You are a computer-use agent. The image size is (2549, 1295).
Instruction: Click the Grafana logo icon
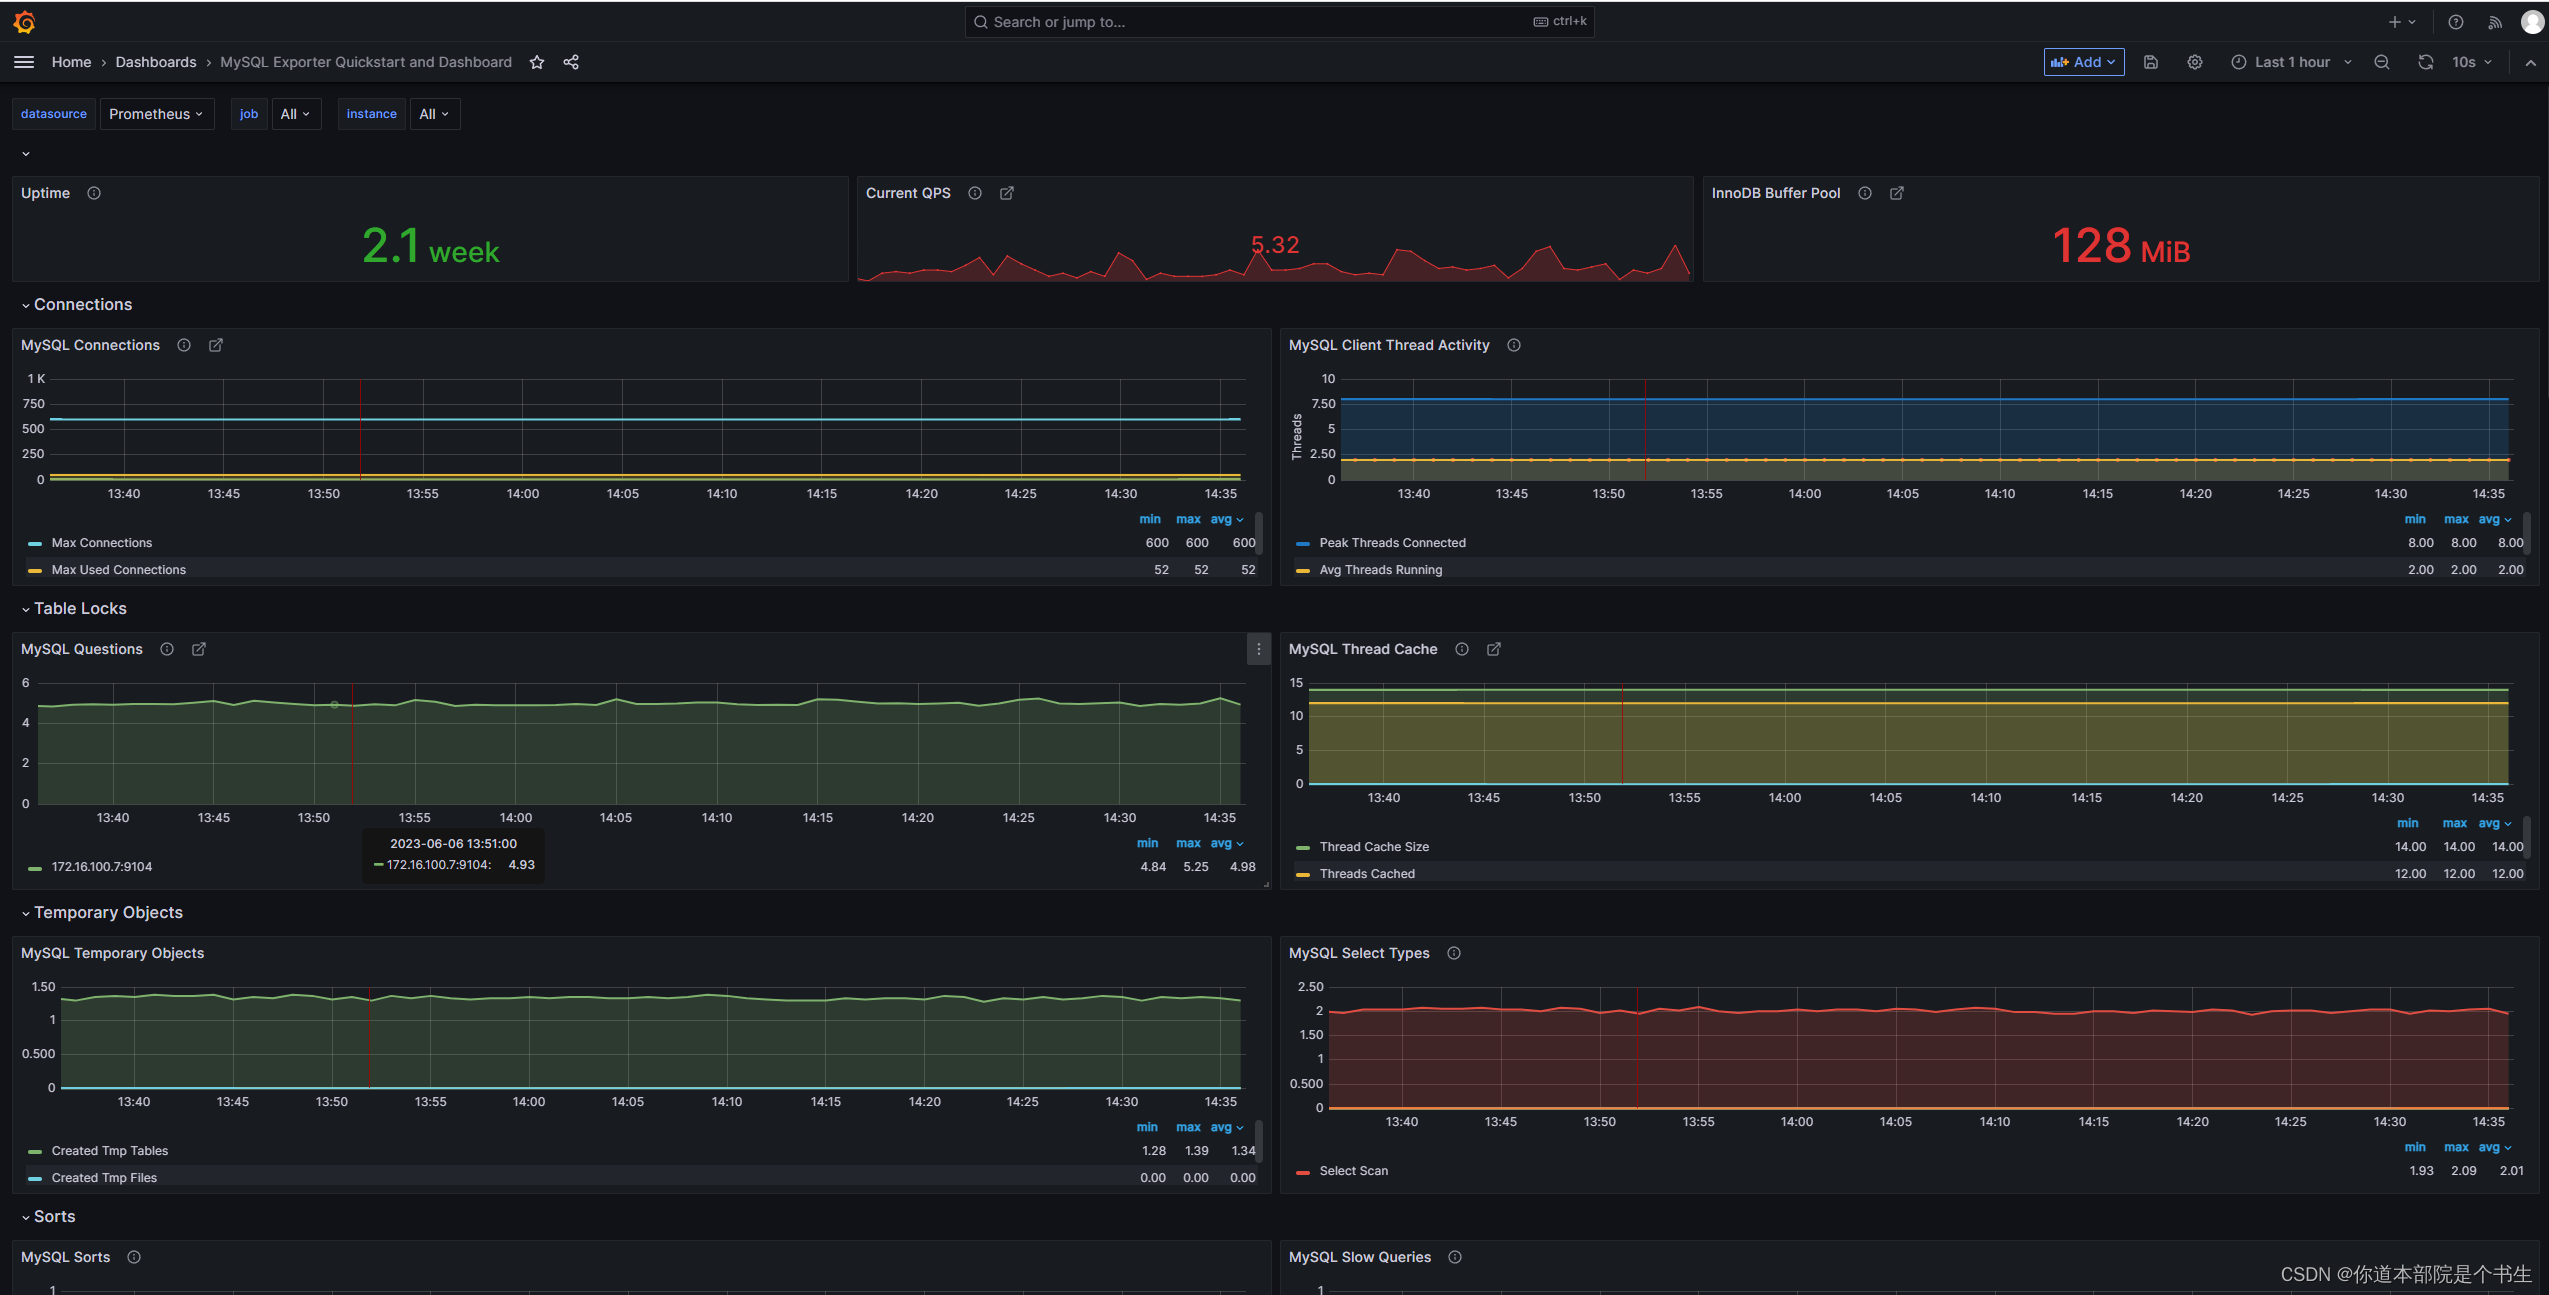[24, 21]
